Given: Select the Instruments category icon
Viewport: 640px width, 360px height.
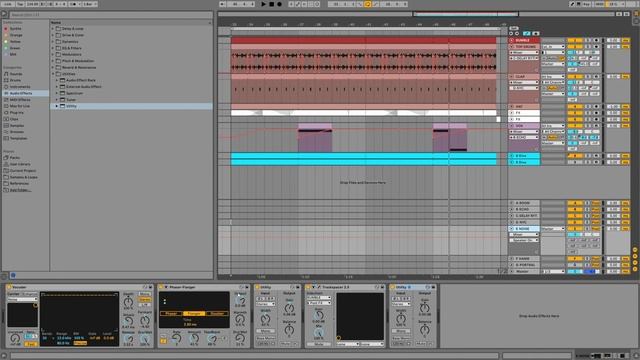Looking at the screenshot, I should (6, 87).
